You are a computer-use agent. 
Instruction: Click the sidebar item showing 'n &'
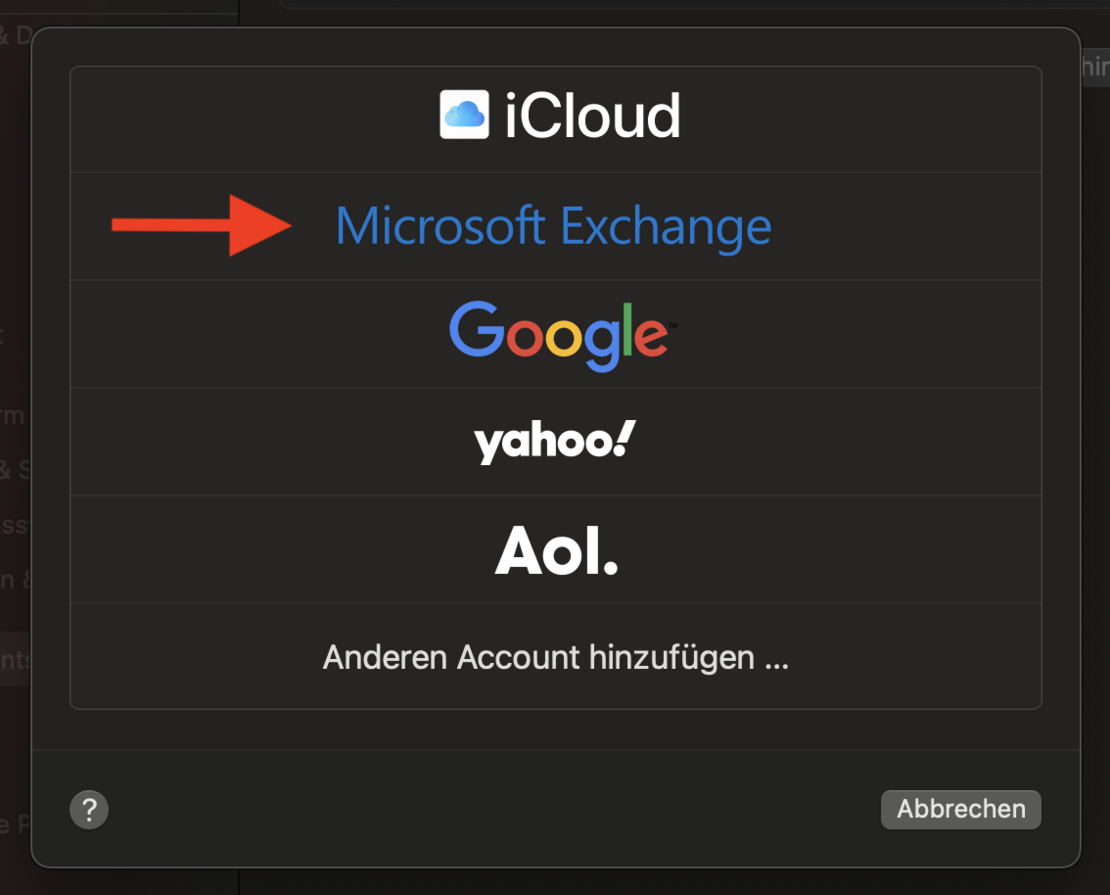[15, 580]
